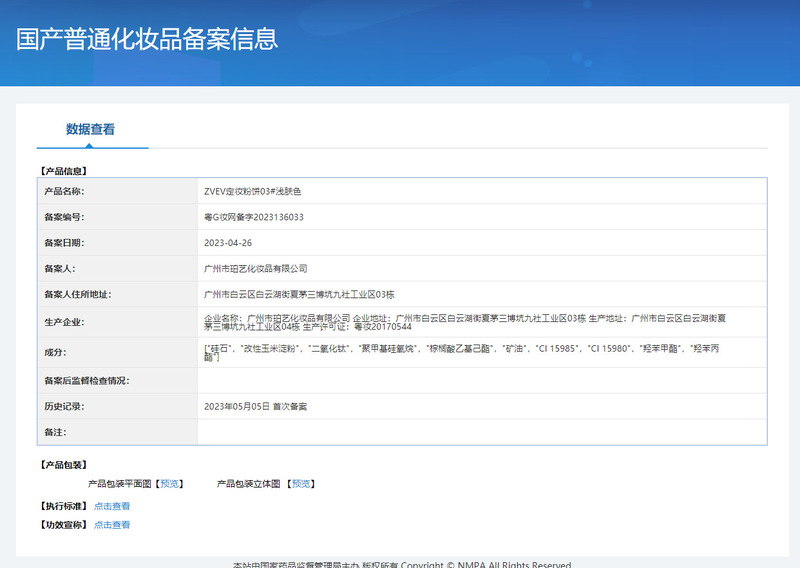800x568 pixels.
Task: Click the 【产品包装】 section heading
Action: (63, 465)
